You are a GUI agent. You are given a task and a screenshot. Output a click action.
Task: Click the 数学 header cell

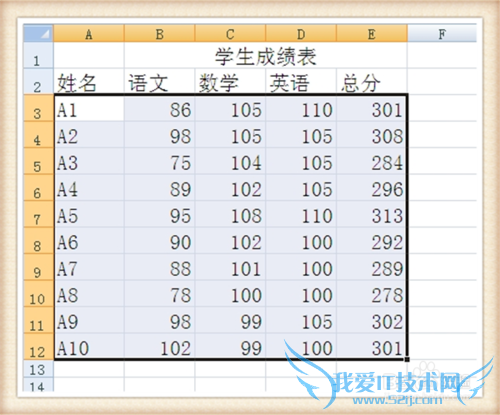[230, 82]
